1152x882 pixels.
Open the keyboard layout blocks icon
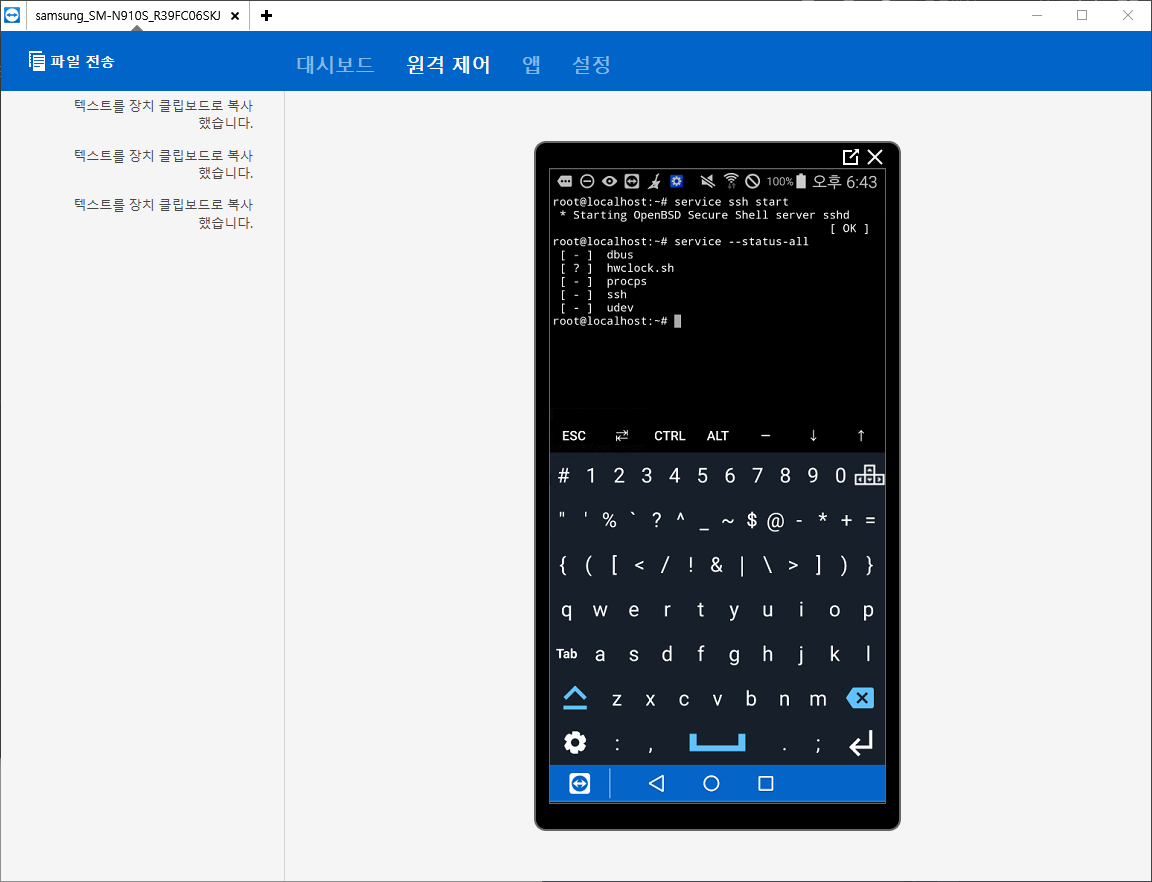coord(870,475)
